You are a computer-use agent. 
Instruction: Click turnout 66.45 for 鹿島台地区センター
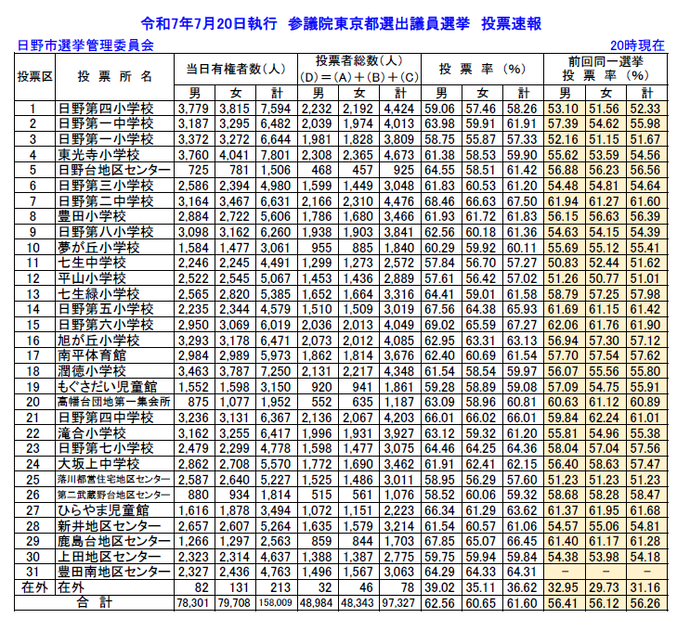(522, 542)
